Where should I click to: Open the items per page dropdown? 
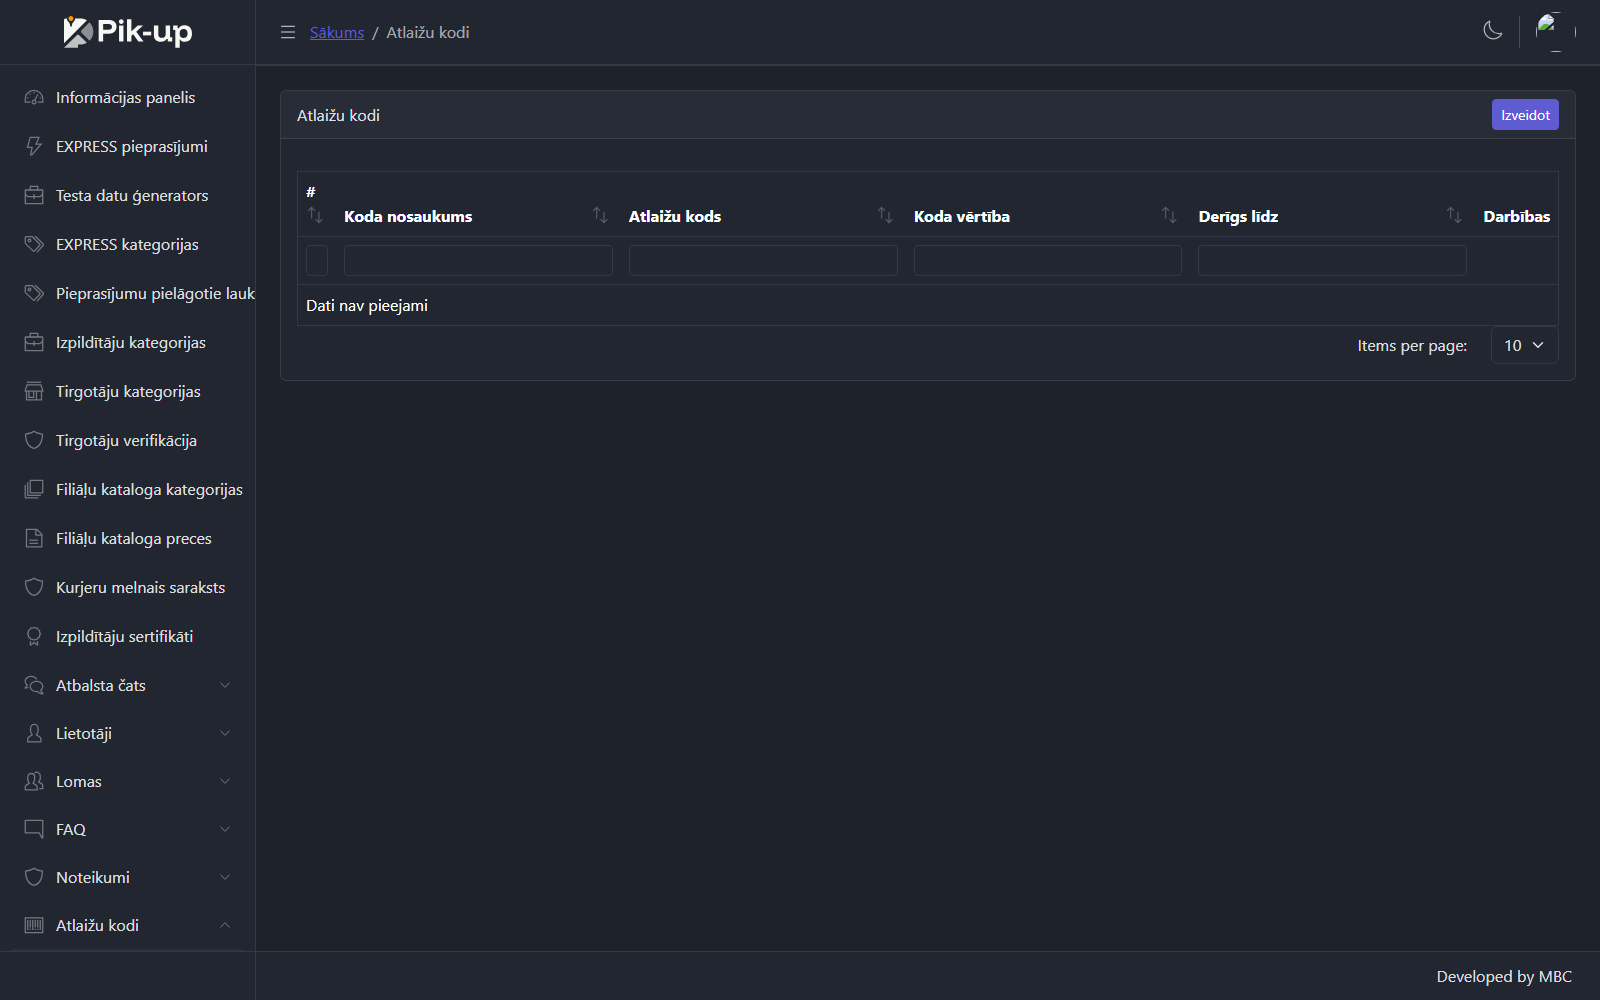coord(1524,345)
